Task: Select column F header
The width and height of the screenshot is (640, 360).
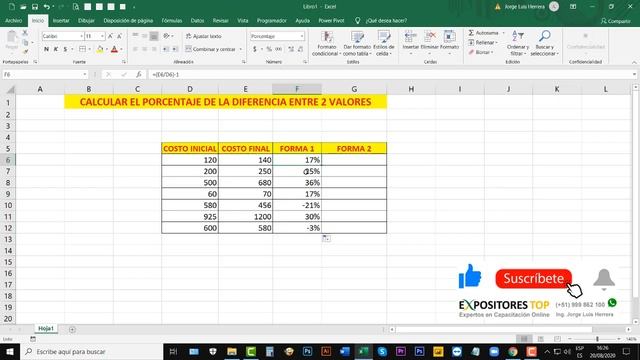Action: [297, 89]
